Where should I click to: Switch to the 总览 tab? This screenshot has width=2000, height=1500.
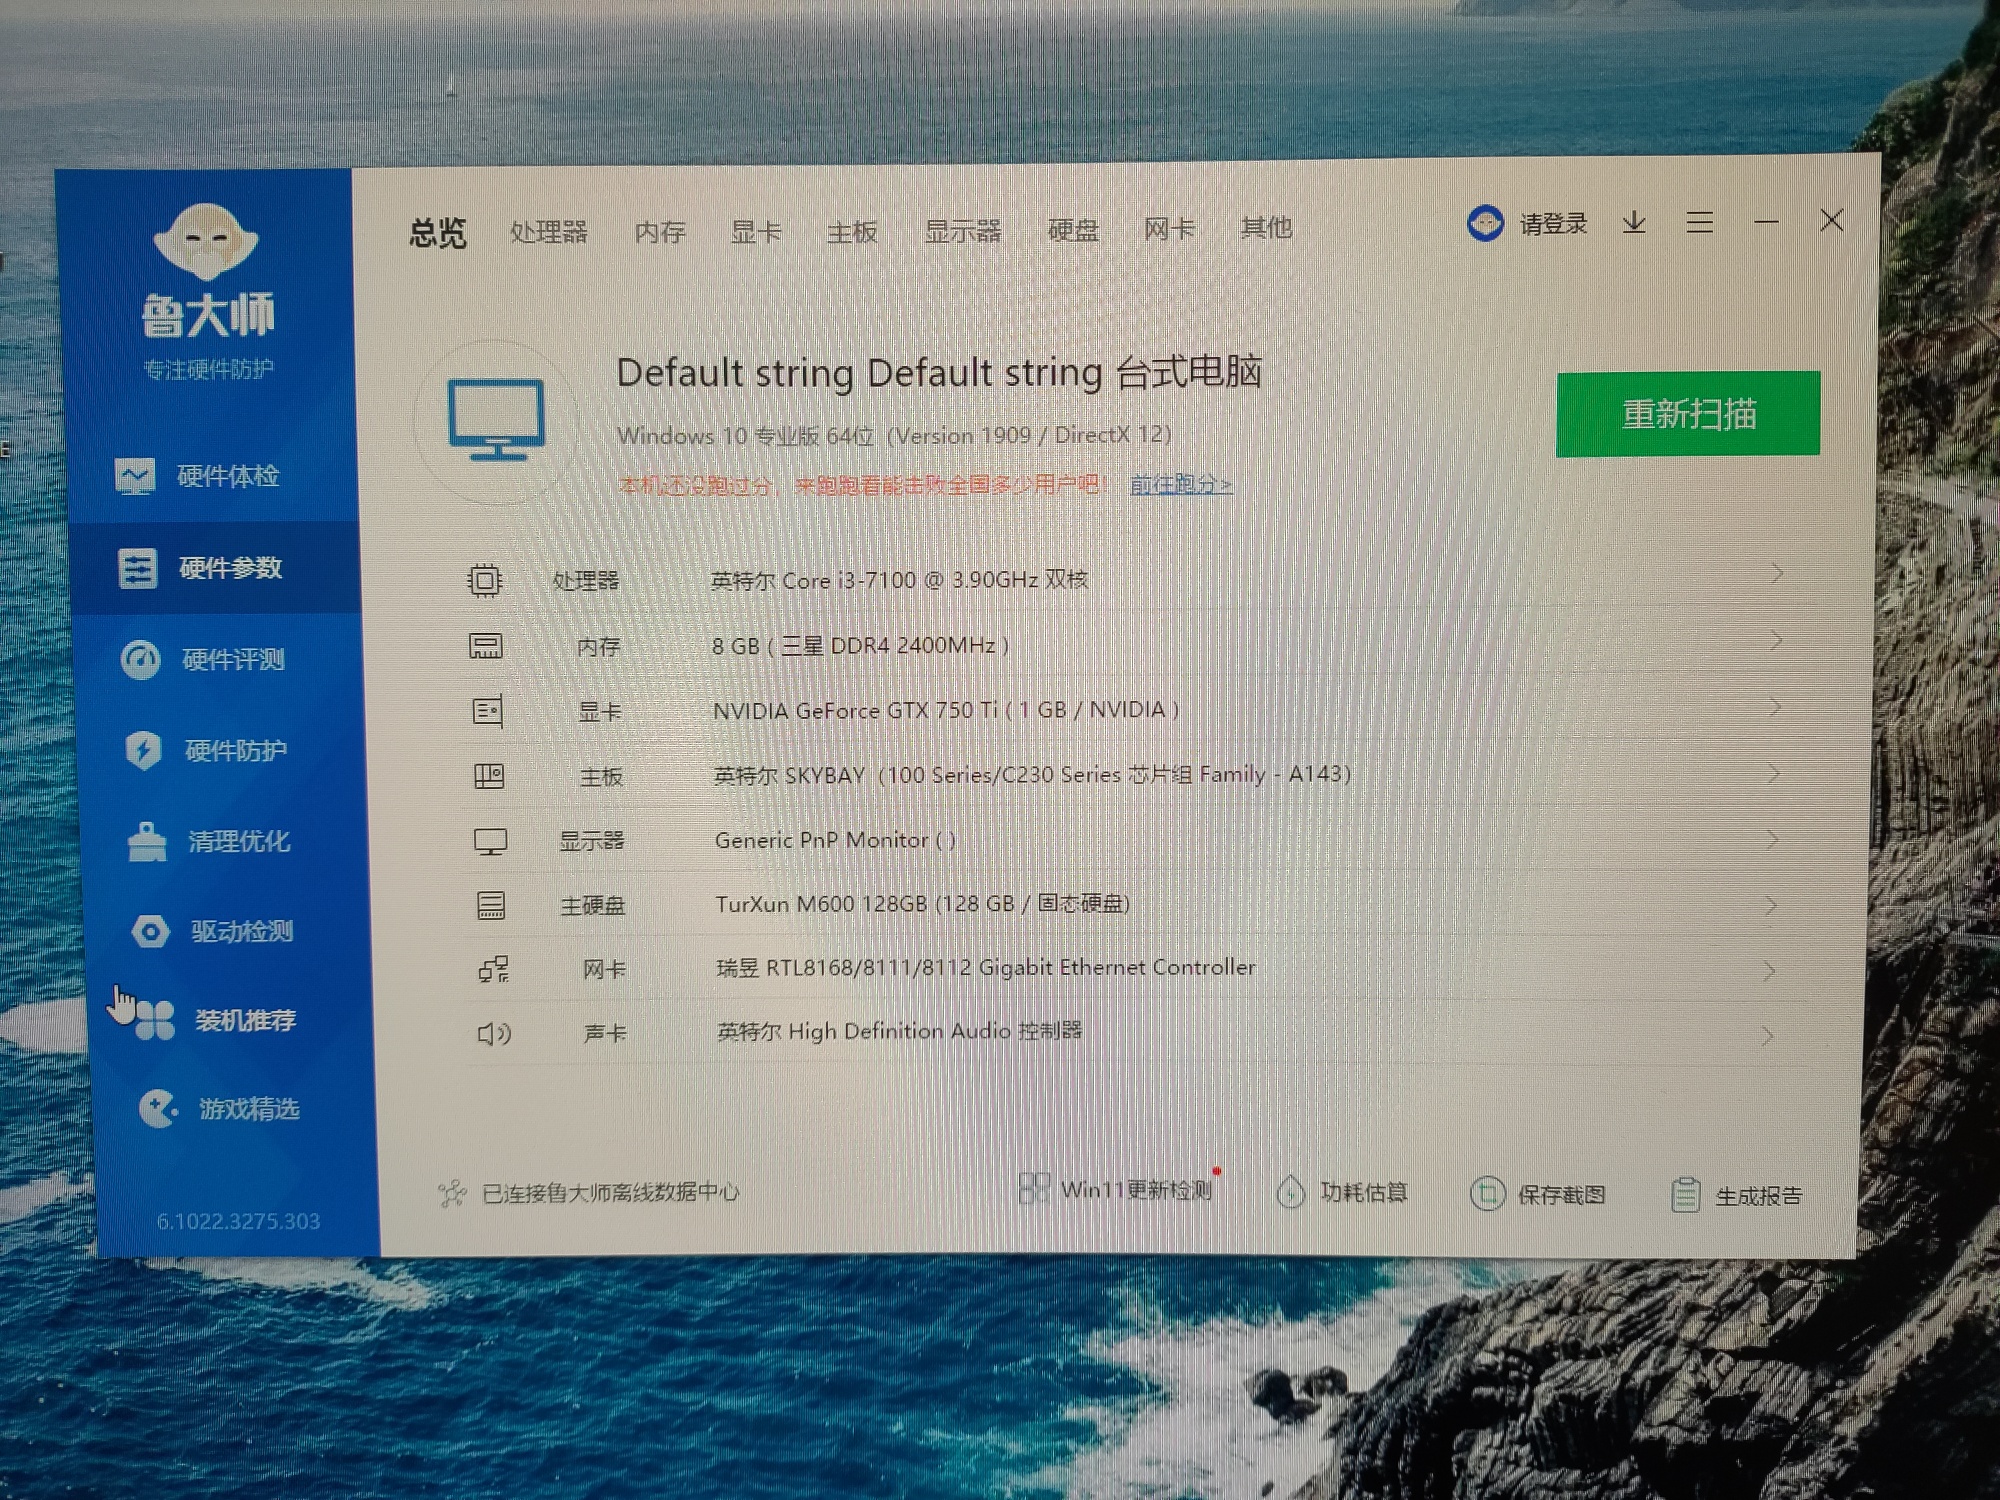[x=438, y=233]
